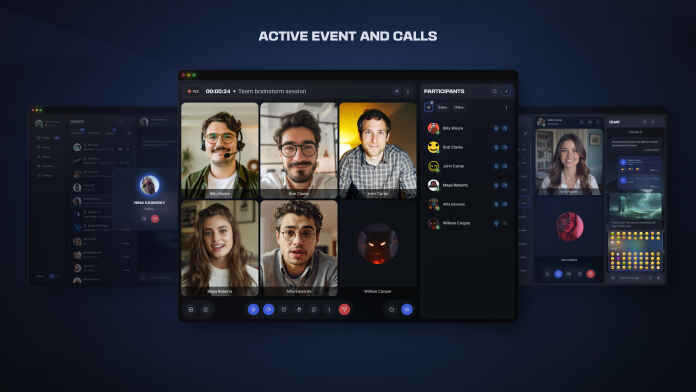The height and width of the screenshot is (392, 696).
Task: Click the blue round button at toolbar's right end
Action: coord(407,309)
